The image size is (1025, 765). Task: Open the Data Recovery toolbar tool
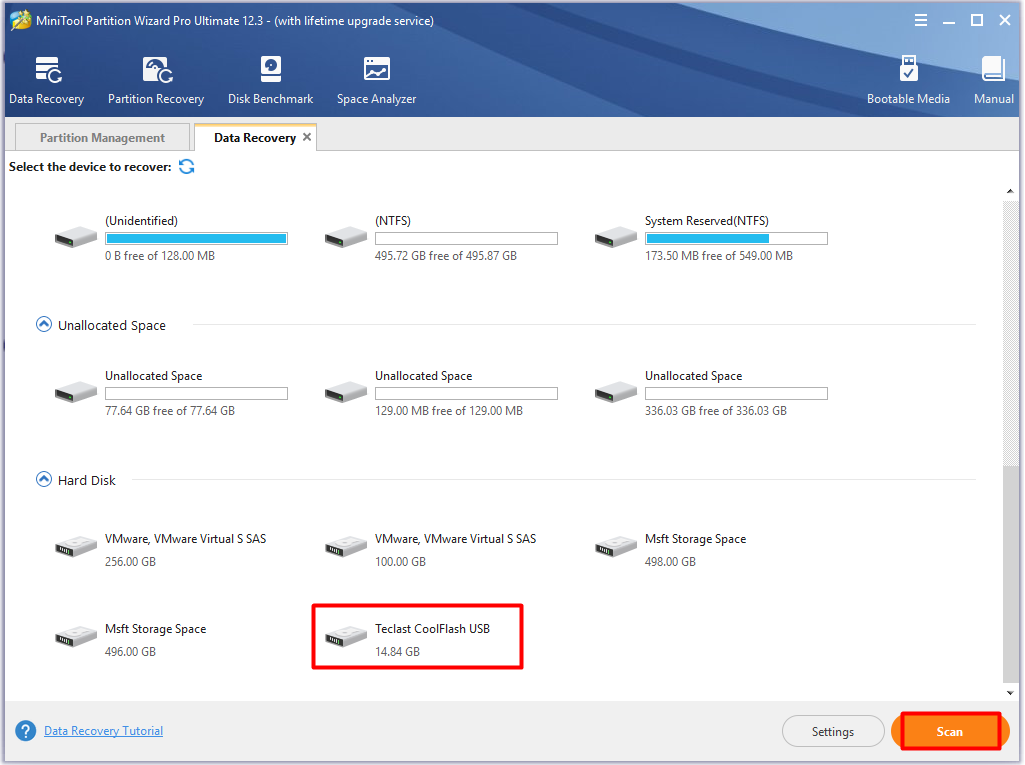(x=46, y=80)
